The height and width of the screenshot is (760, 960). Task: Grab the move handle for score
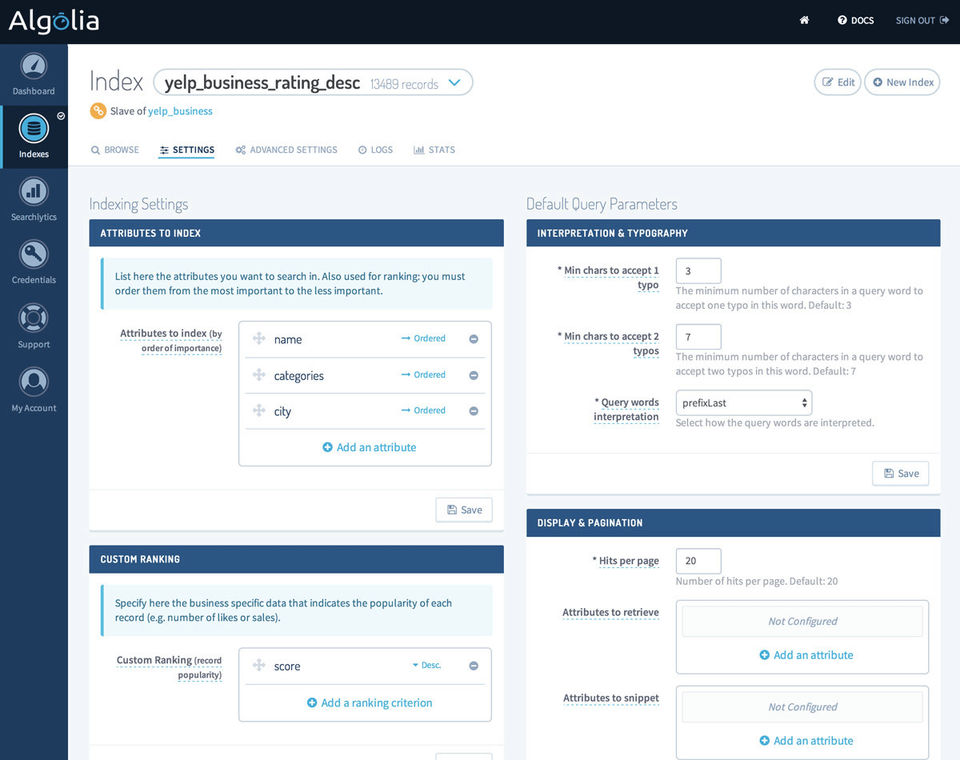259,665
